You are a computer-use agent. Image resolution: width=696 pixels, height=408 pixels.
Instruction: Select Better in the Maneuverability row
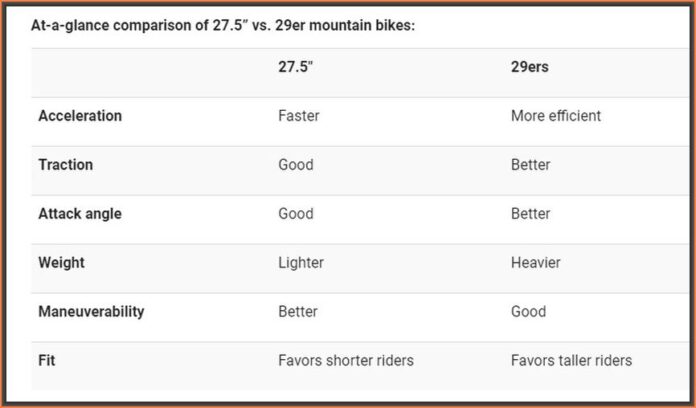[298, 312]
